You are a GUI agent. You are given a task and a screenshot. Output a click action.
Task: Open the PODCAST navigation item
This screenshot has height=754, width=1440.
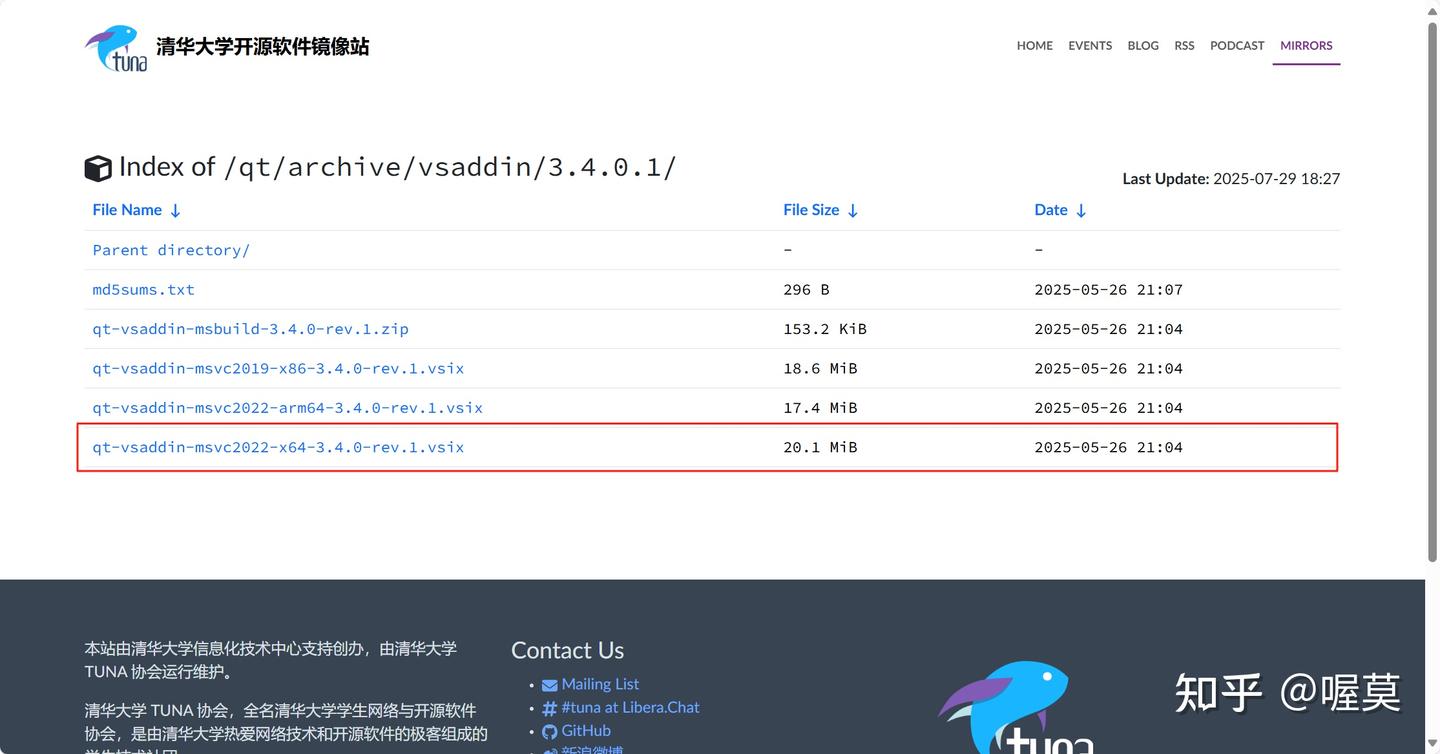click(x=1237, y=45)
